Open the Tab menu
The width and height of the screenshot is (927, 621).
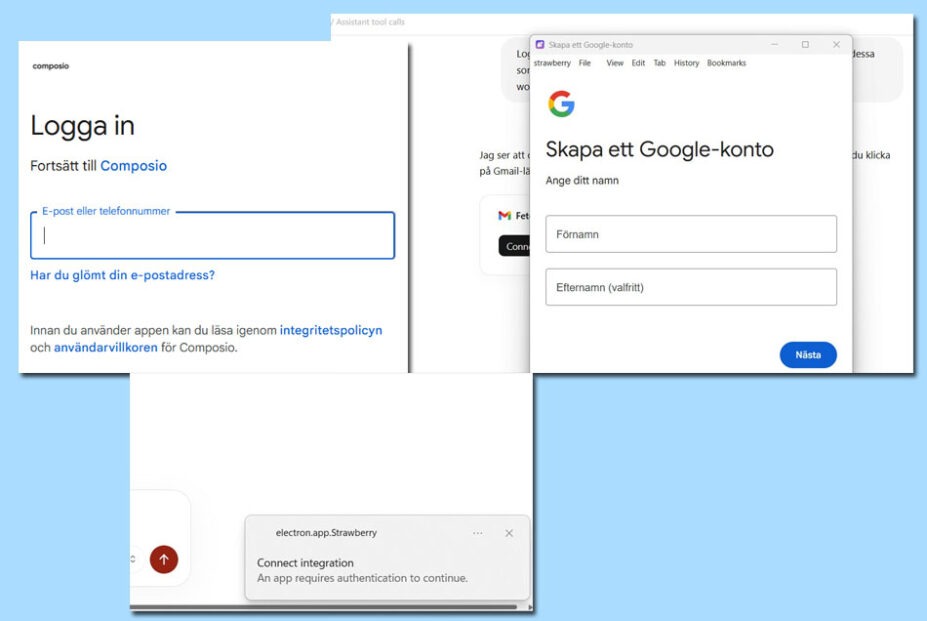[x=659, y=63]
